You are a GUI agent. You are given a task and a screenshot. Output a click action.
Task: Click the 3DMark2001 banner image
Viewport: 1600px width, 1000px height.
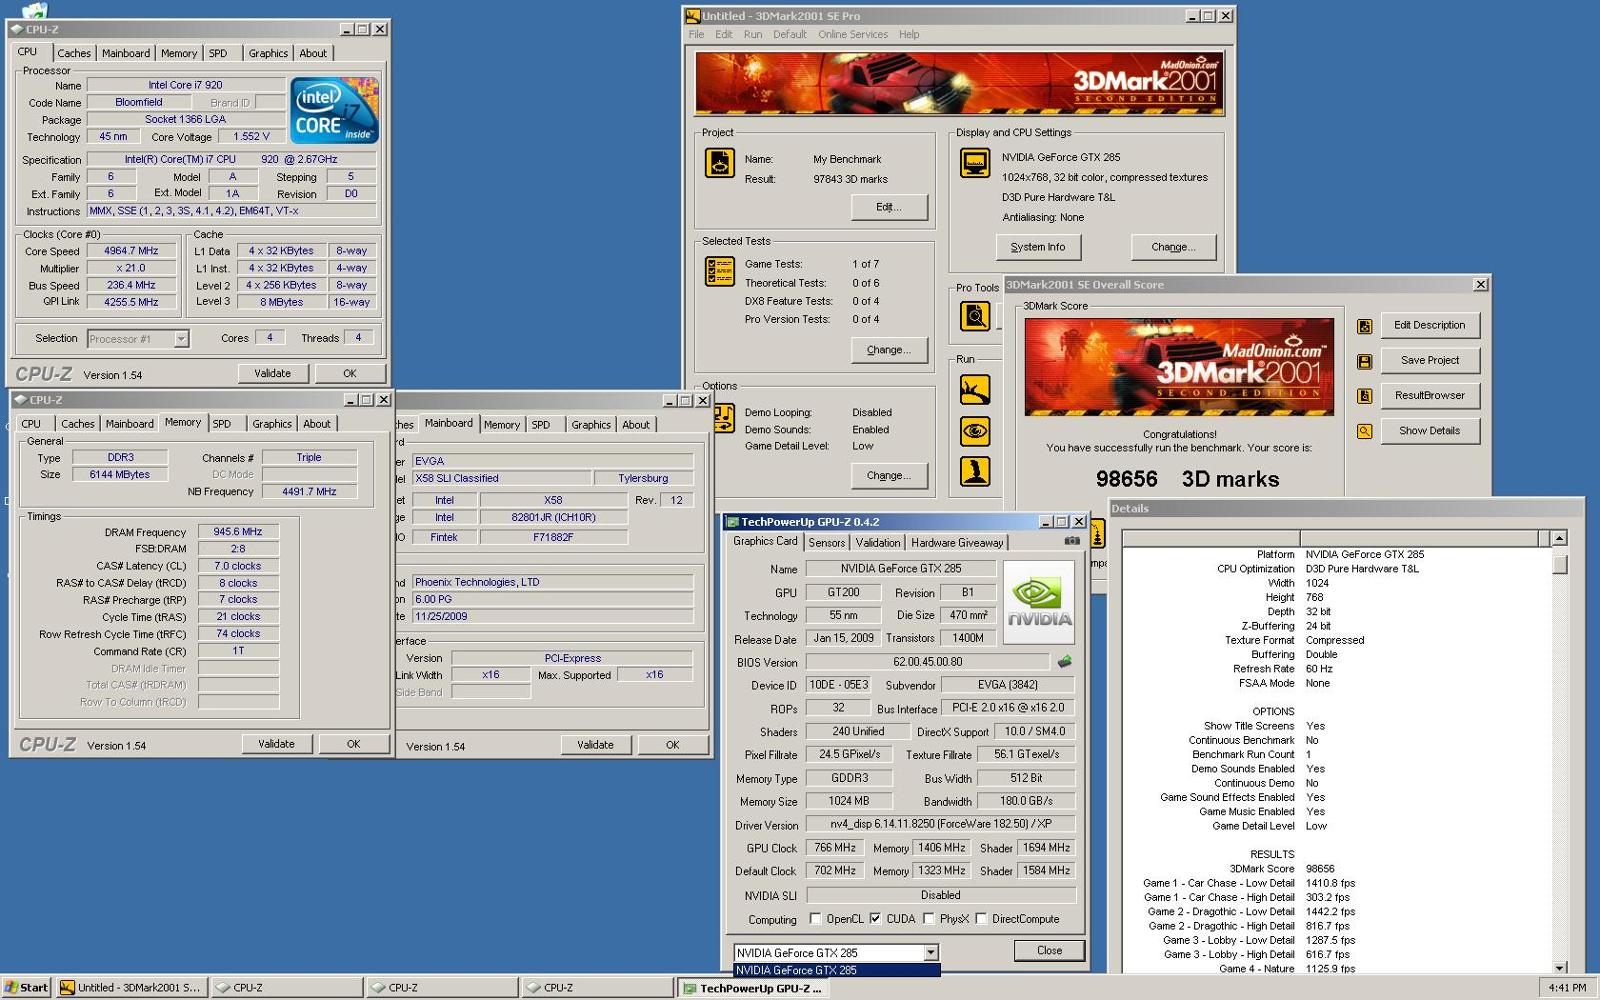coord(959,83)
